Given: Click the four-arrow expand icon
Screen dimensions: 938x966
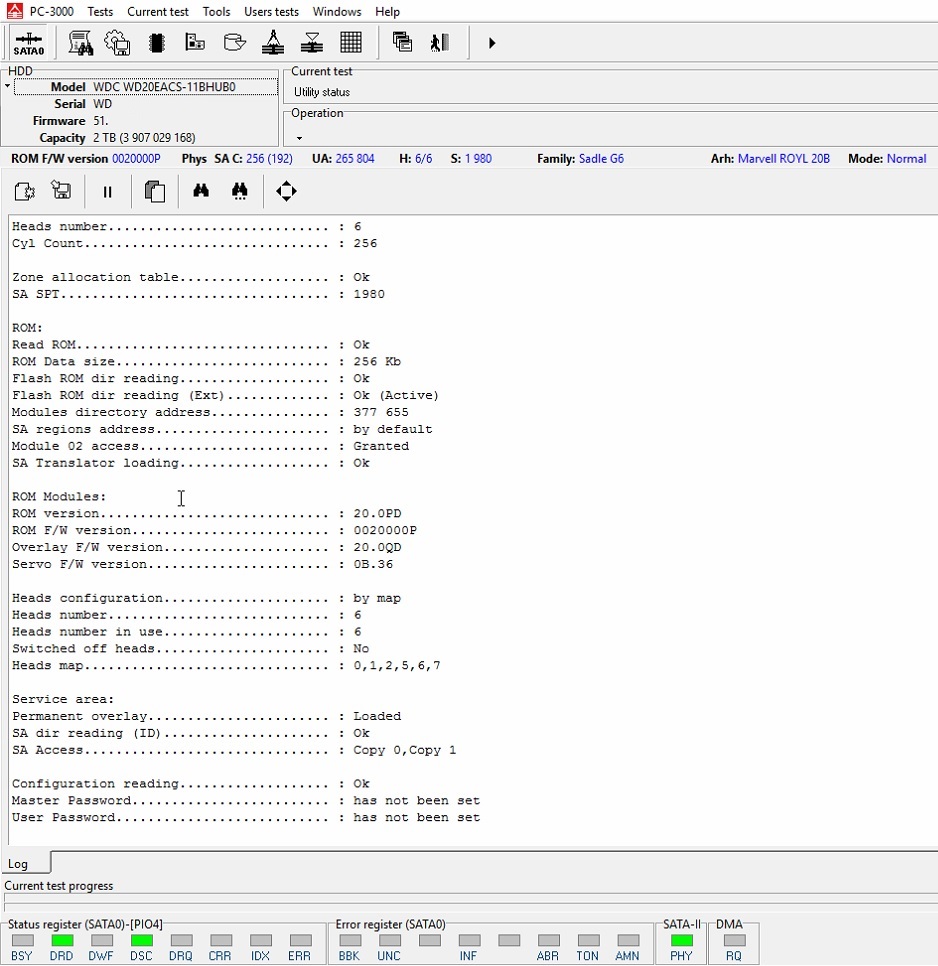Looking at the screenshot, I should [286, 191].
